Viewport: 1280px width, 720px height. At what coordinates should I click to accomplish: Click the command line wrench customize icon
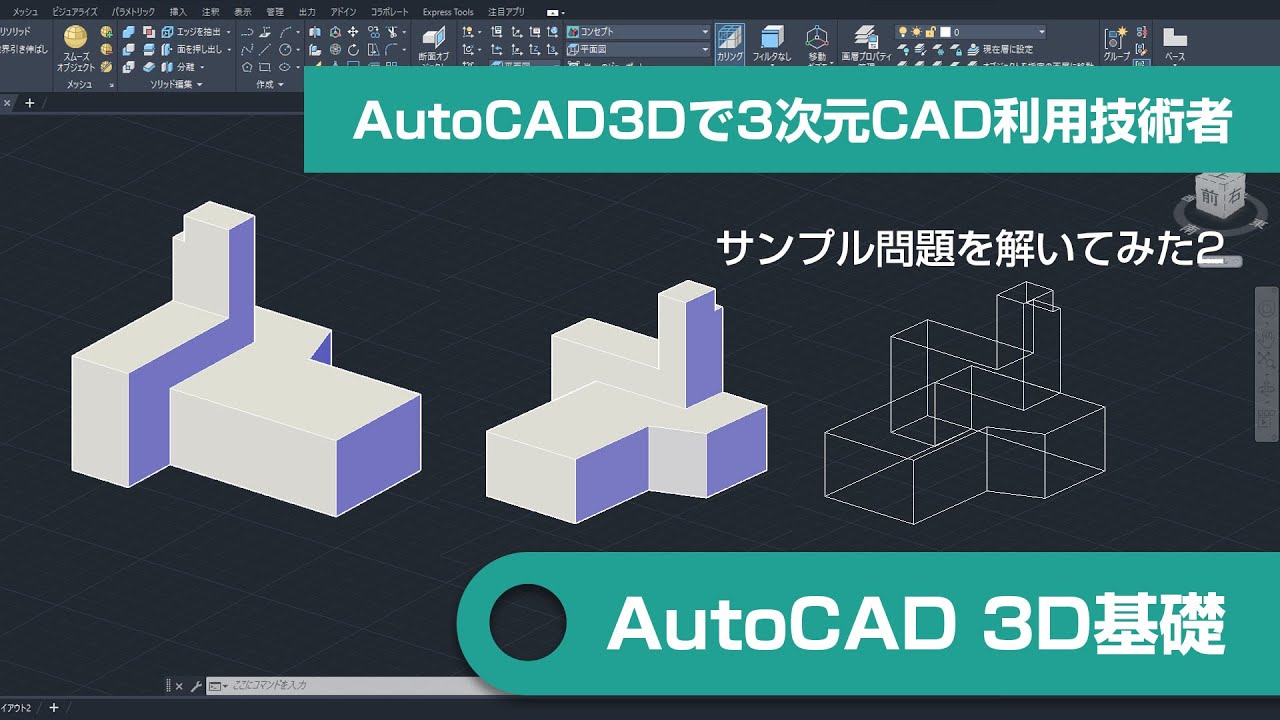(195, 687)
